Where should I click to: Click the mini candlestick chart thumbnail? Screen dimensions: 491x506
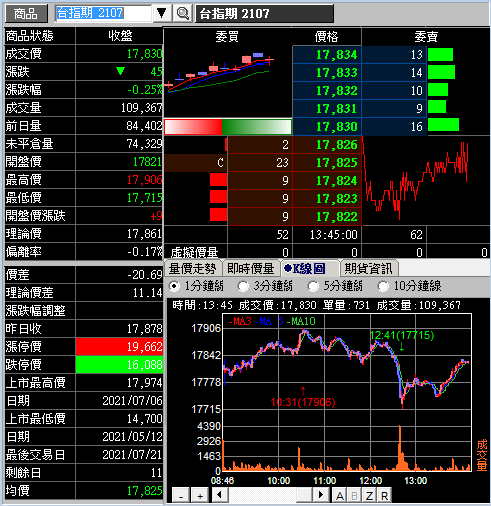point(220,72)
